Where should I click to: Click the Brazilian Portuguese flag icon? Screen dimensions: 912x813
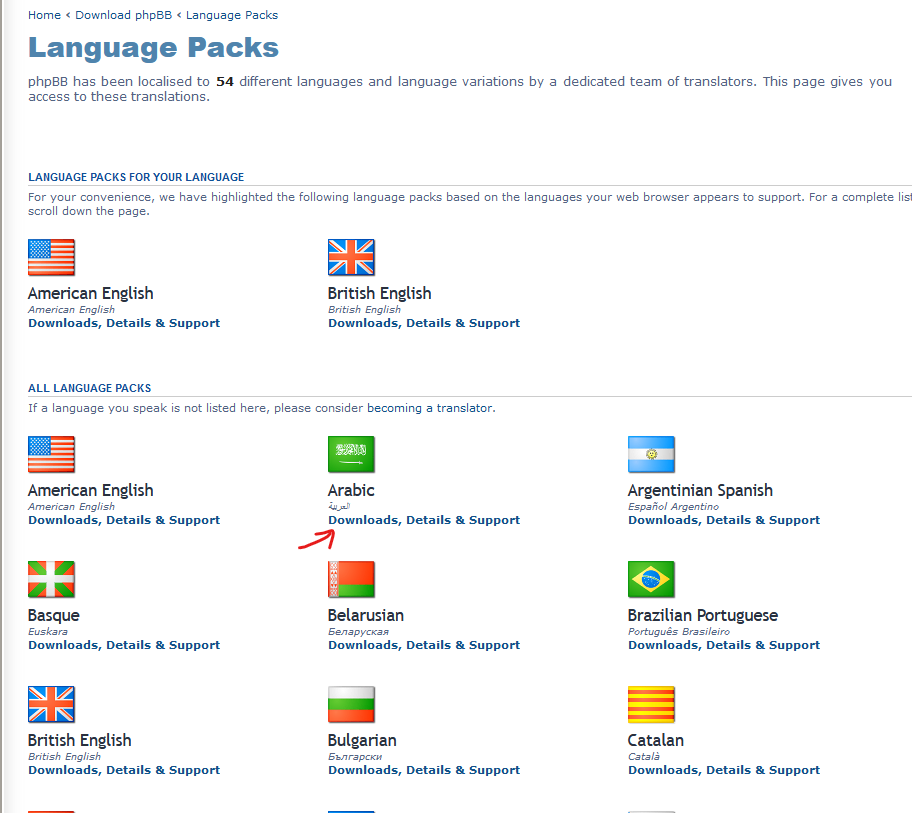pyautogui.click(x=651, y=579)
